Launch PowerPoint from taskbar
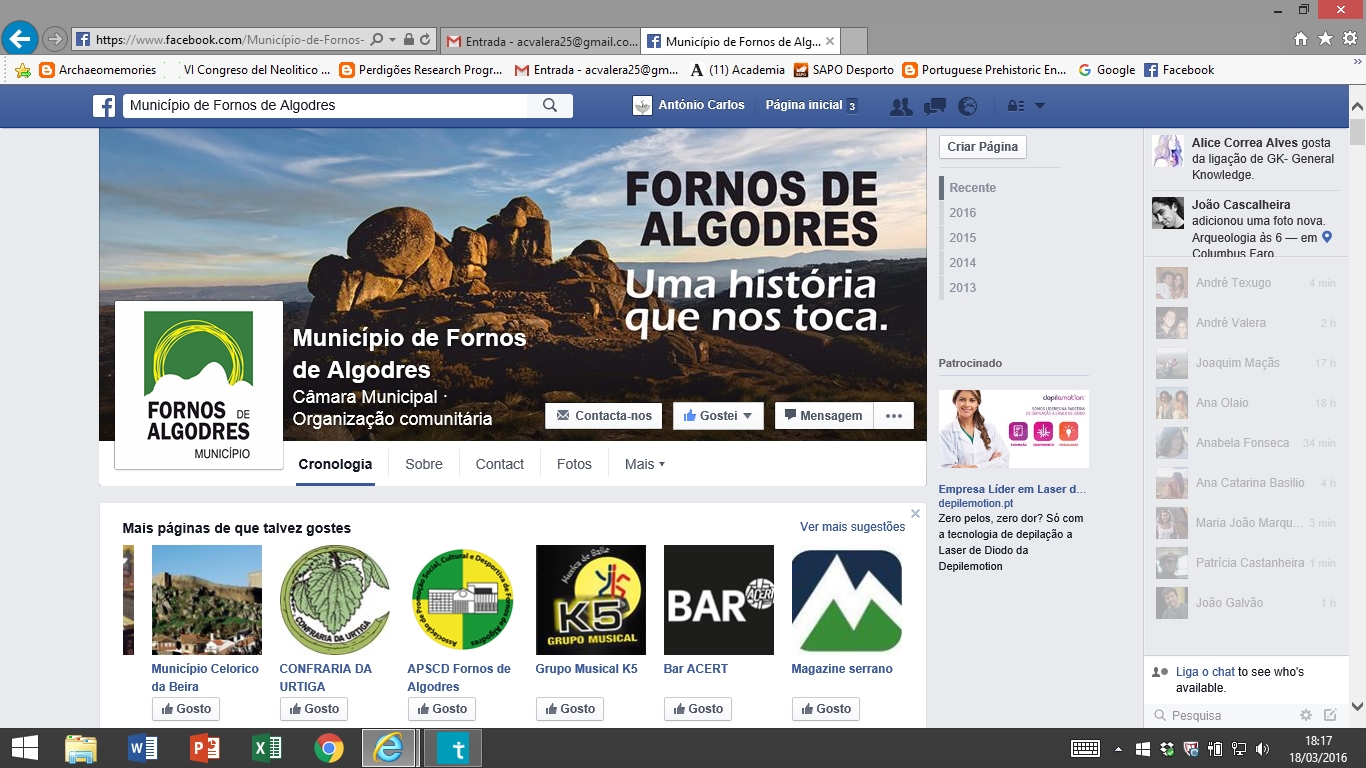 (x=205, y=748)
